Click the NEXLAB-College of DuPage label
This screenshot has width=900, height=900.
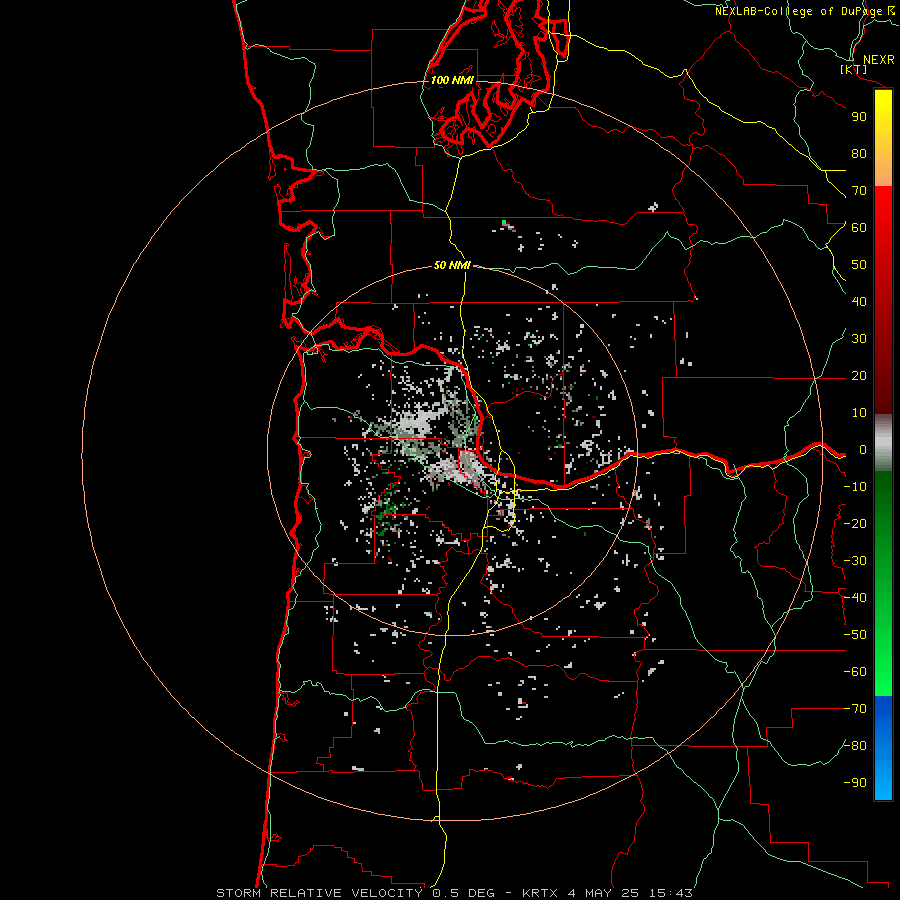pyautogui.click(x=799, y=11)
